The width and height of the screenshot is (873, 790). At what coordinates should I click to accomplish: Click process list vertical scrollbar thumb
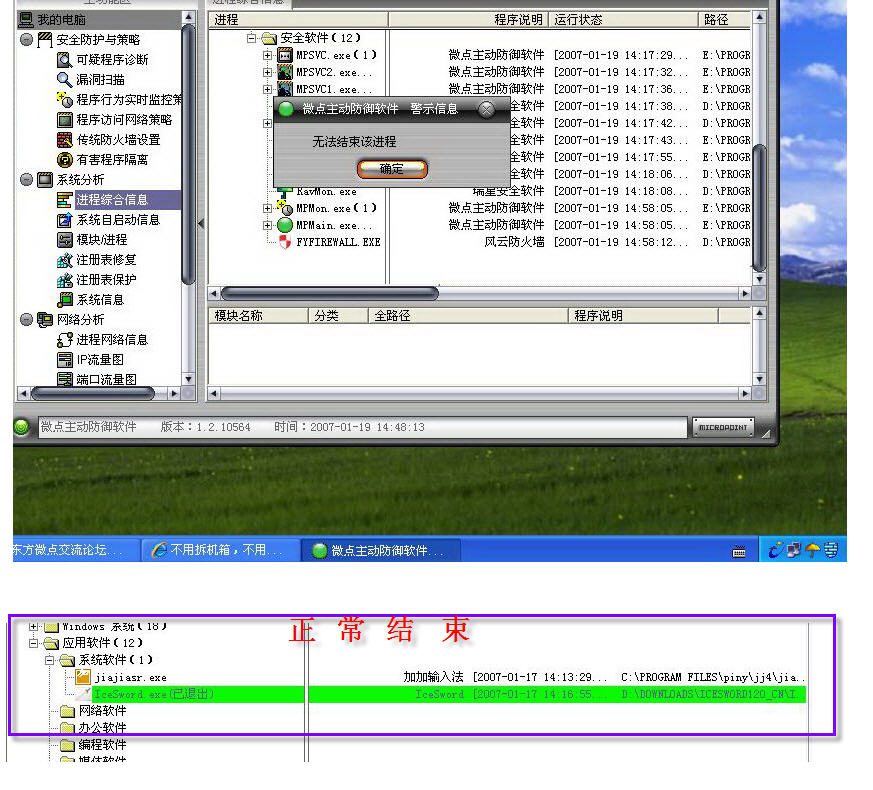click(x=759, y=207)
